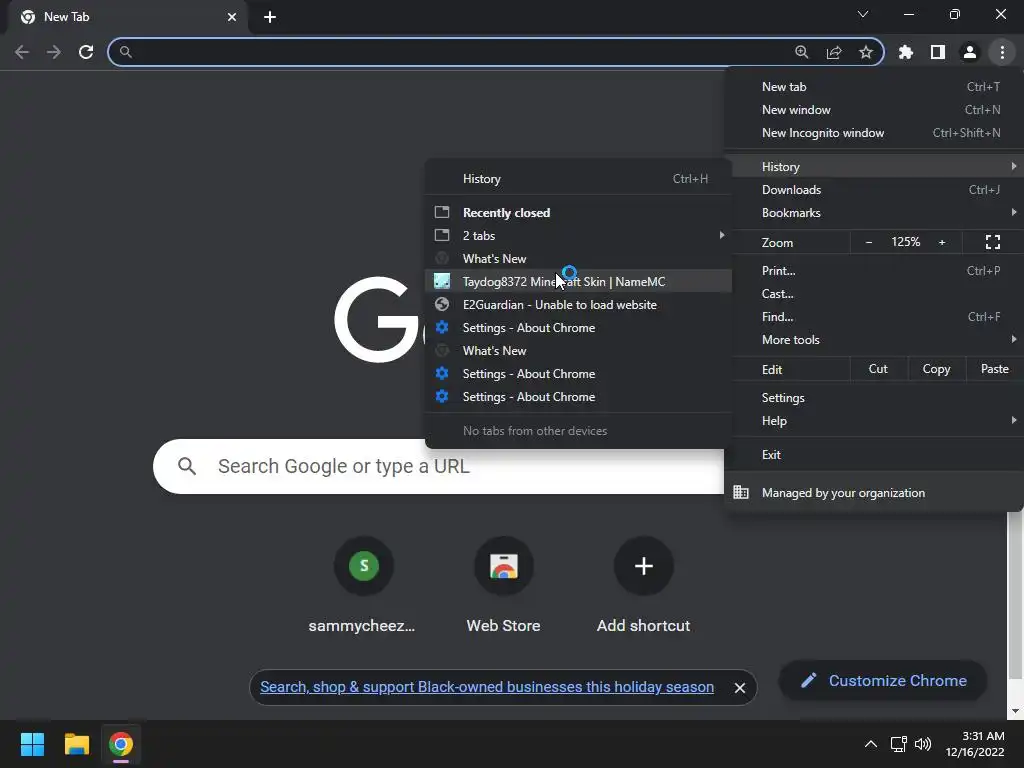Click the Paste button in Edit row
Image resolution: width=1024 pixels, height=768 pixels.
tap(994, 369)
